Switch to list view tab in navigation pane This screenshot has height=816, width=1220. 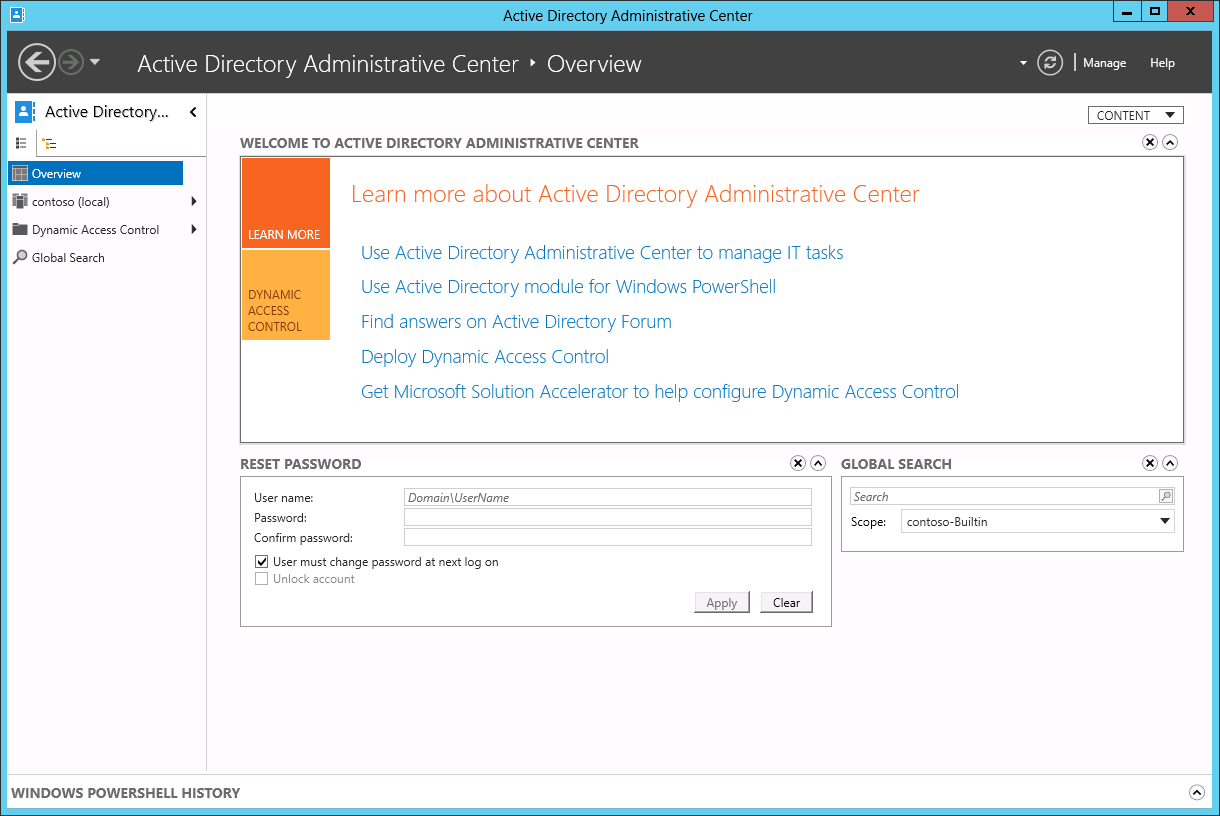(21, 144)
